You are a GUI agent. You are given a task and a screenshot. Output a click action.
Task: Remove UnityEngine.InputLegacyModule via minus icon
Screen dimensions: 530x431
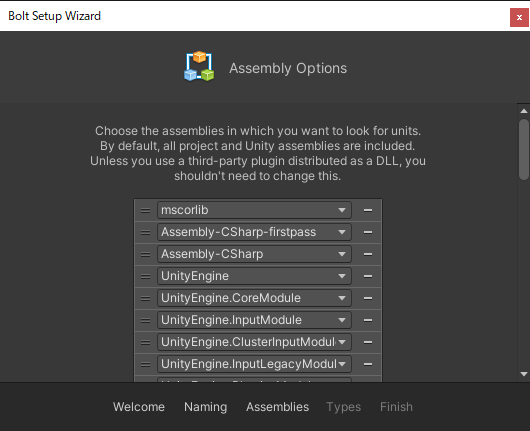[x=368, y=364]
